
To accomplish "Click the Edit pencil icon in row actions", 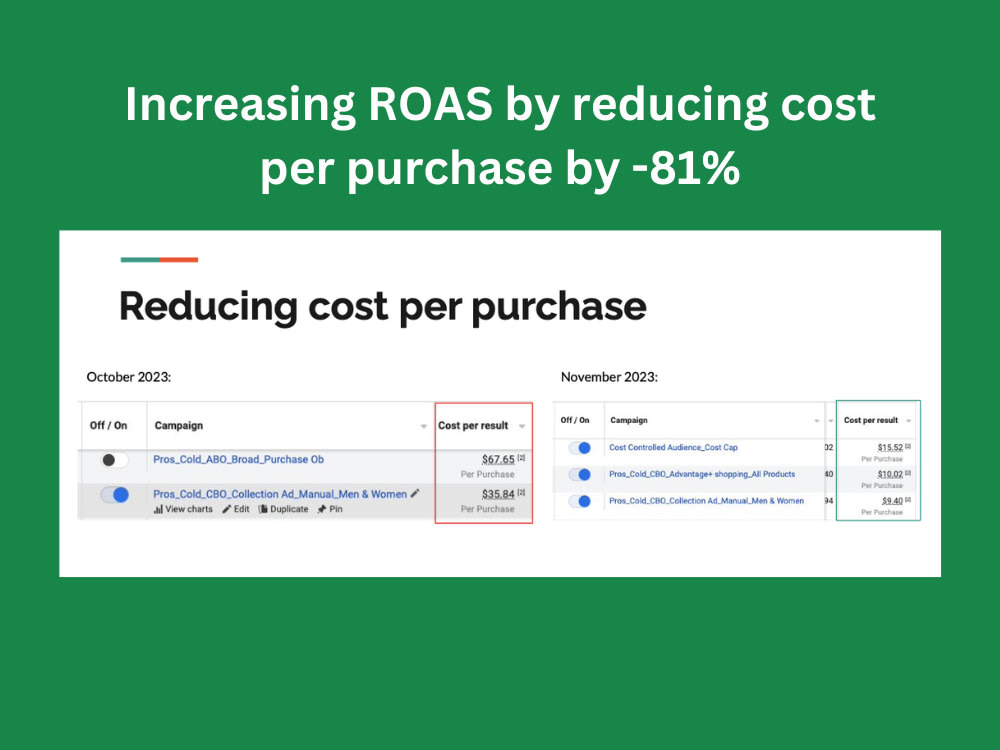I will (x=226, y=509).
